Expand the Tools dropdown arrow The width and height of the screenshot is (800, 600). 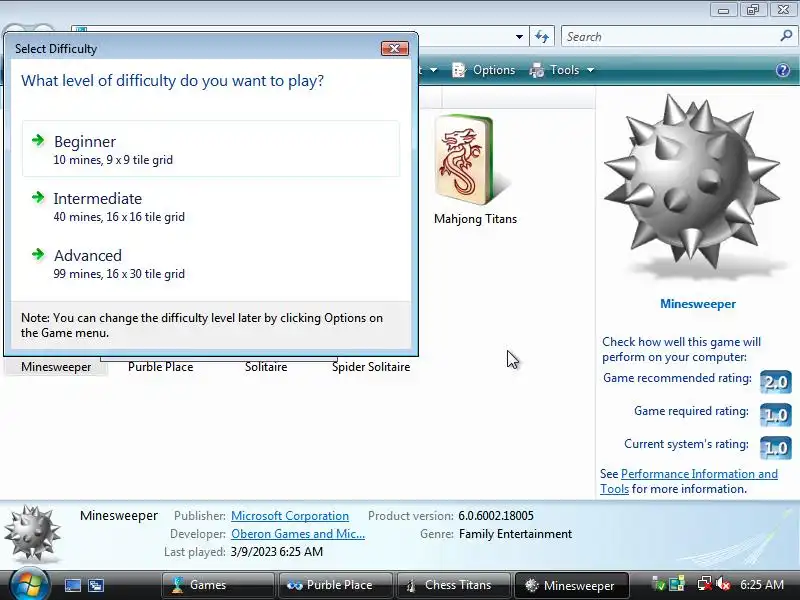[x=590, y=70]
